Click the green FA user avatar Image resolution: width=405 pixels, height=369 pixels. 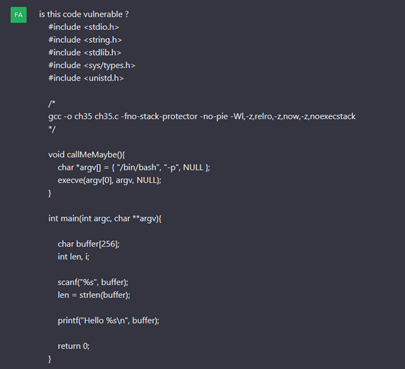click(19, 15)
